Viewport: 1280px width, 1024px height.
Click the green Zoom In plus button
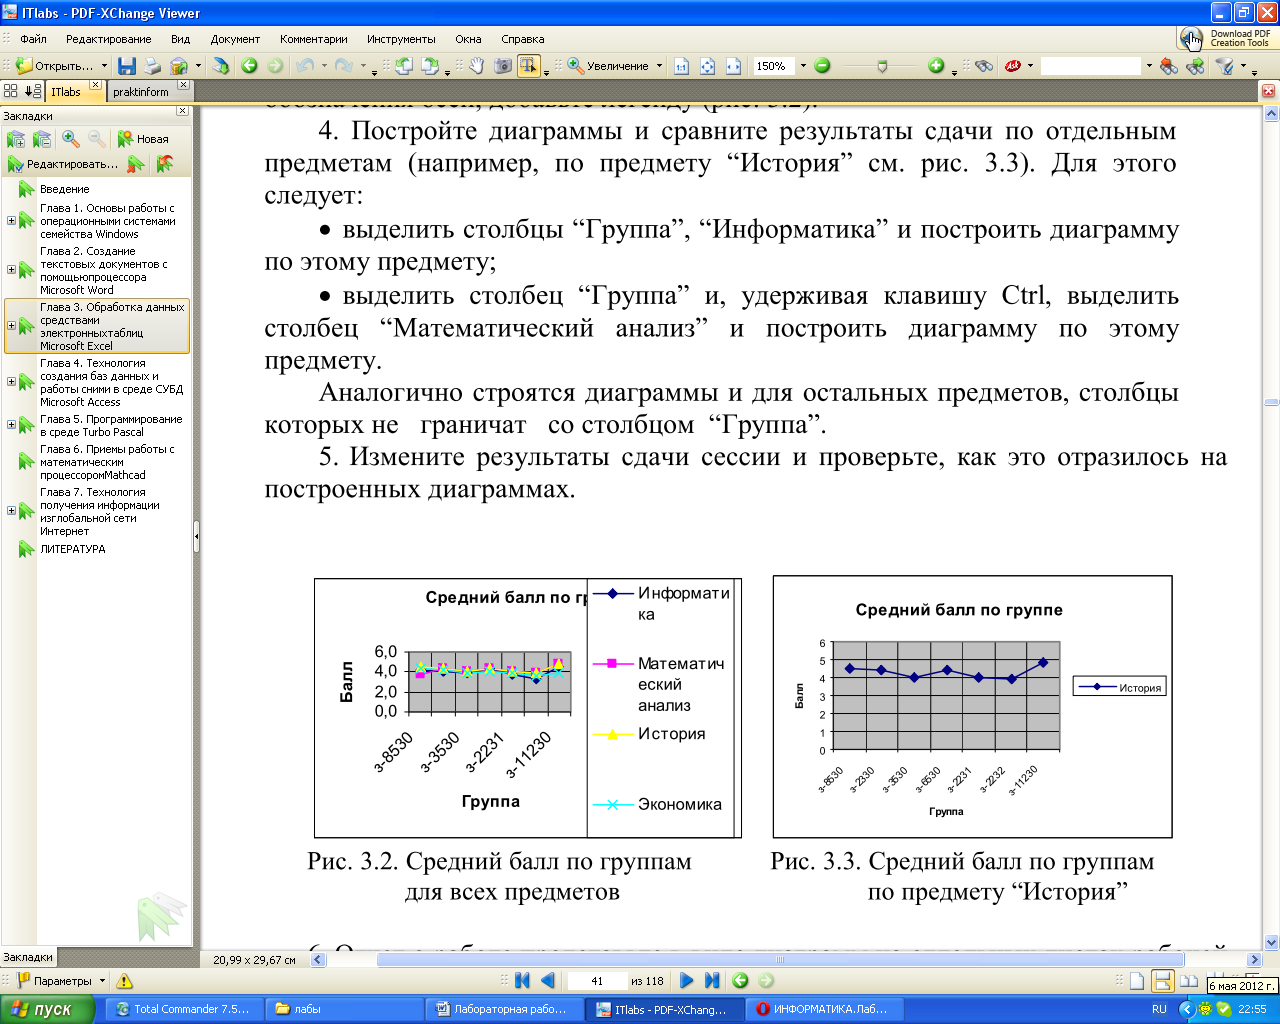936,66
